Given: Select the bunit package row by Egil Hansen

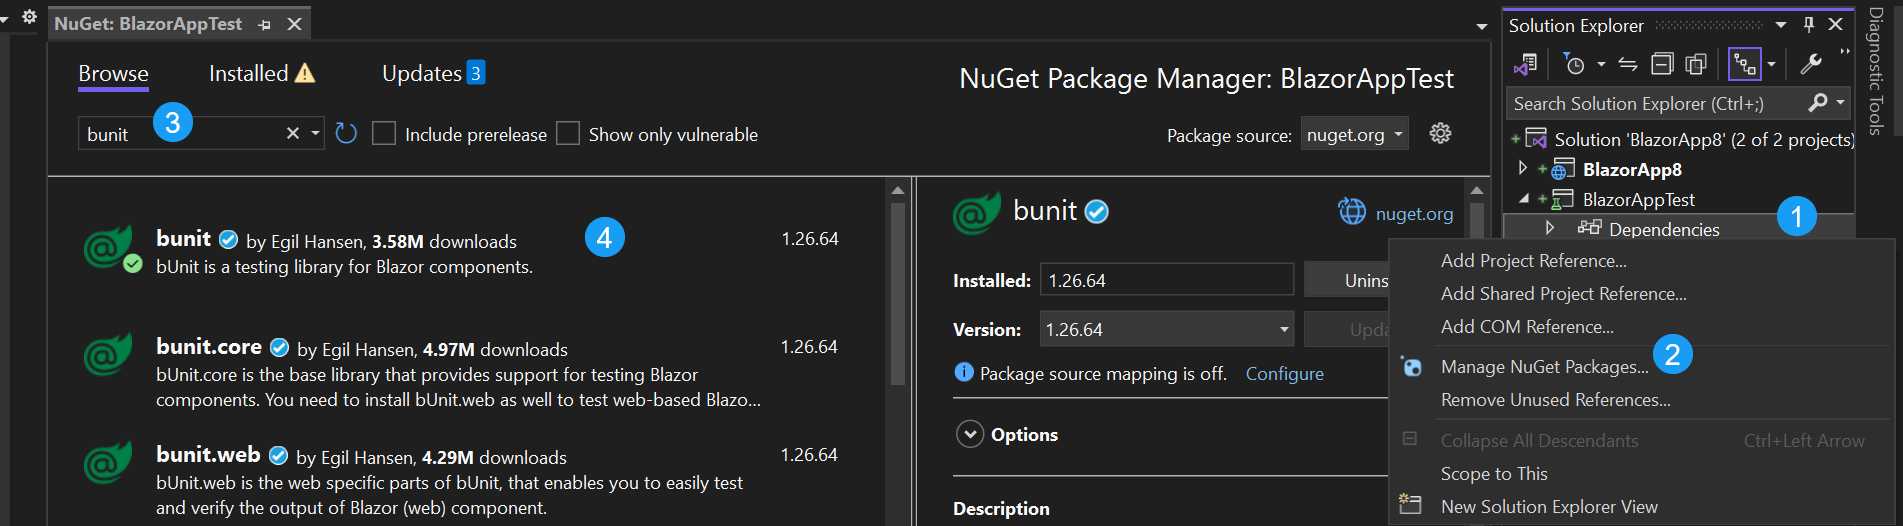Looking at the screenshot, I should (x=465, y=252).
